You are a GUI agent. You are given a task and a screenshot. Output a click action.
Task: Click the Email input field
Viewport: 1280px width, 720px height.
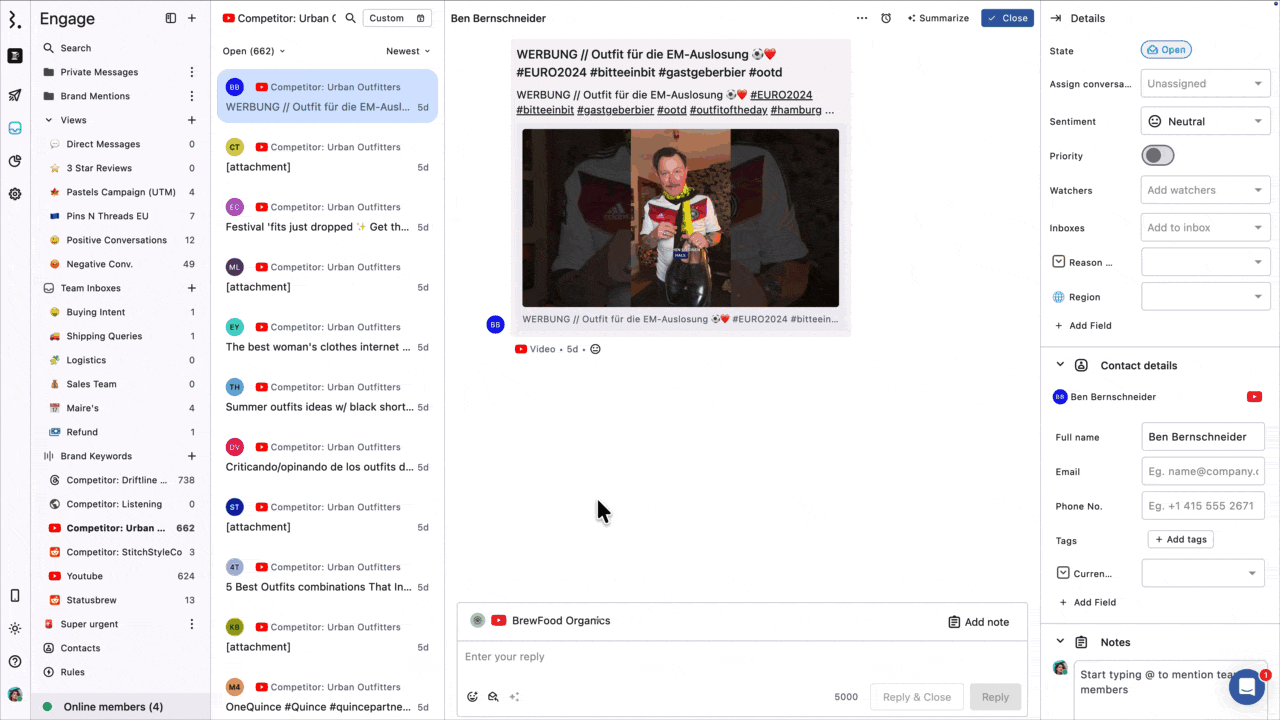click(x=1203, y=471)
